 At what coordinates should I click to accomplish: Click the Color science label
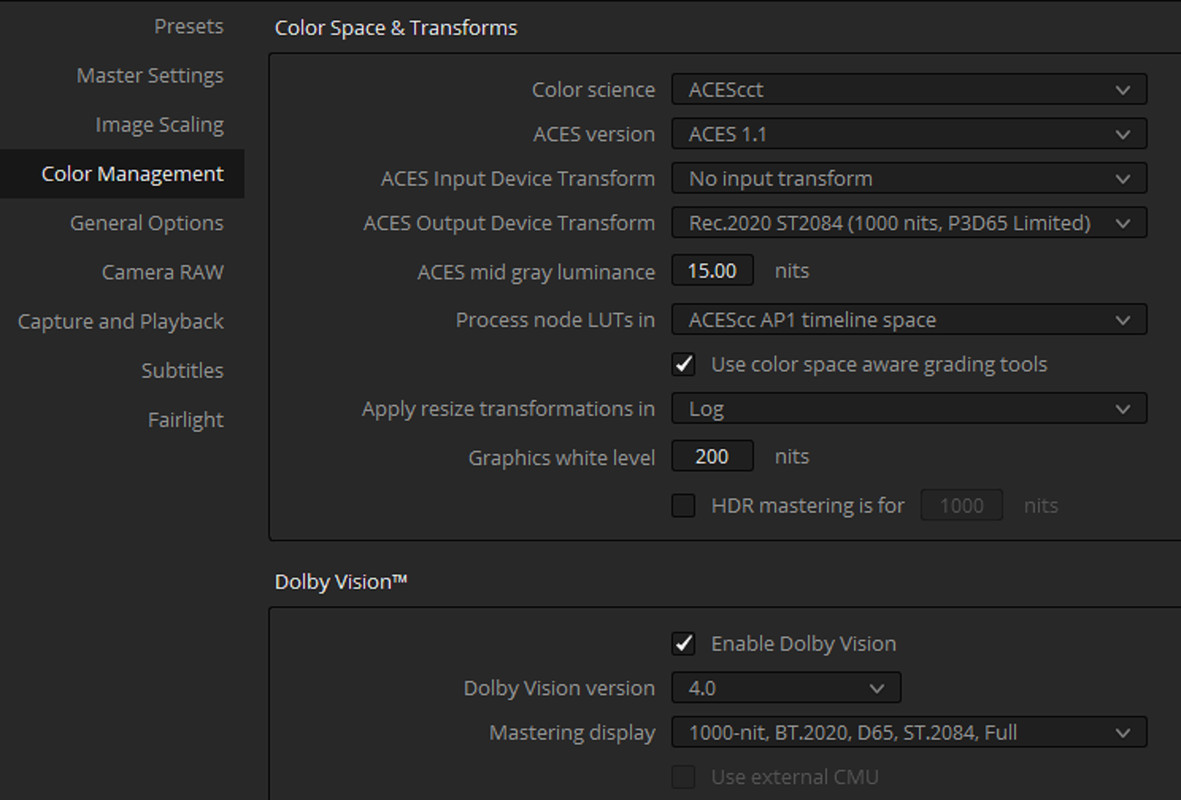coord(593,90)
